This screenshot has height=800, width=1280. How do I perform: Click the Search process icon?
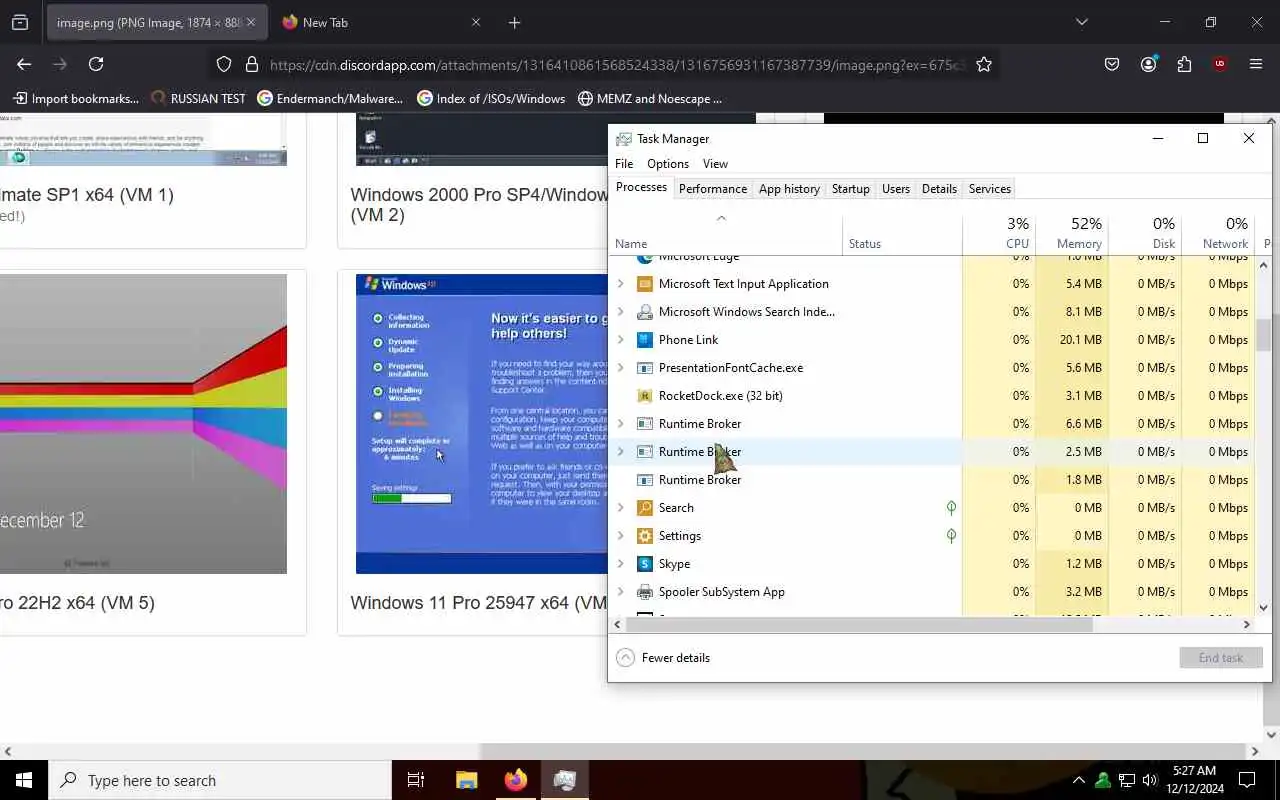(645, 508)
